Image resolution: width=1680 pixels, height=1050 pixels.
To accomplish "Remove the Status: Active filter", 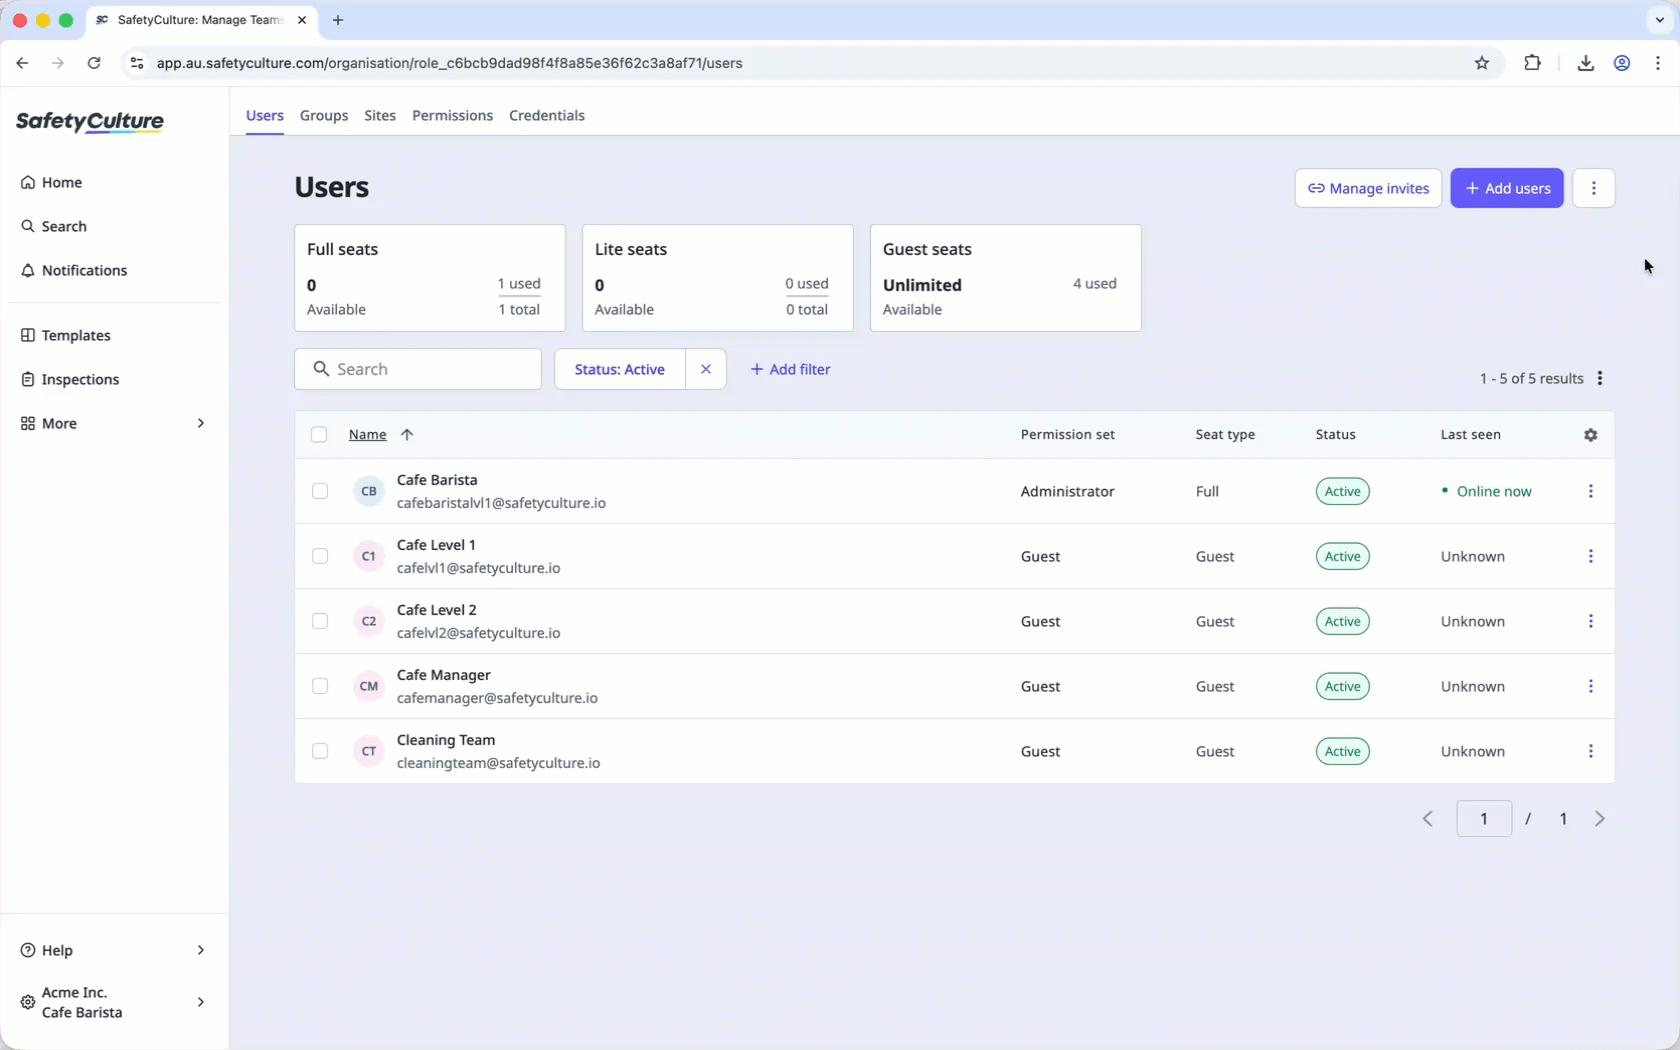I will (x=706, y=369).
